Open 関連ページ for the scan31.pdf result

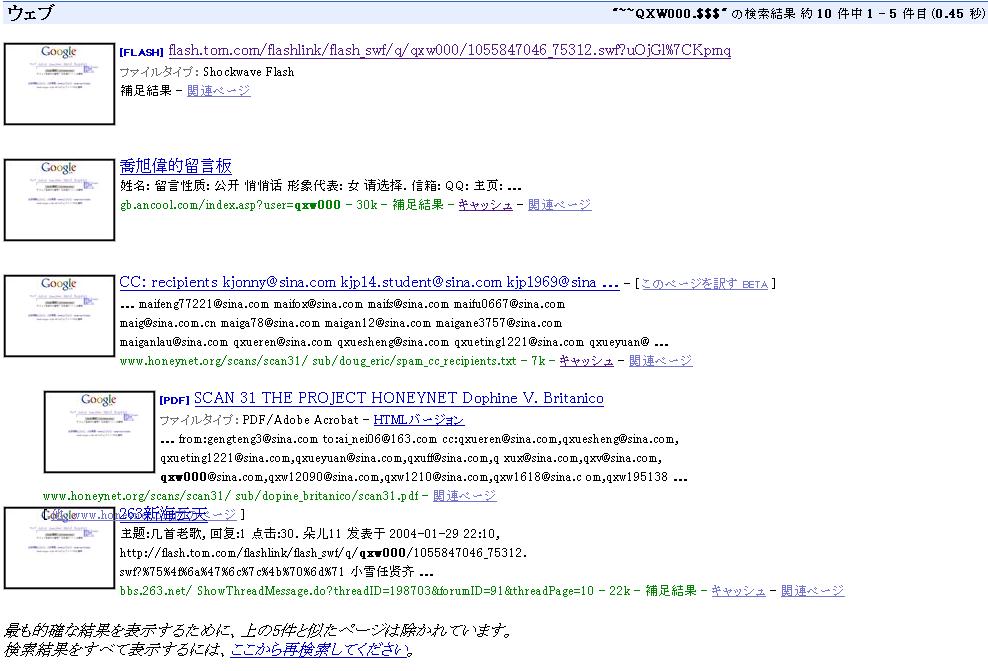point(464,496)
